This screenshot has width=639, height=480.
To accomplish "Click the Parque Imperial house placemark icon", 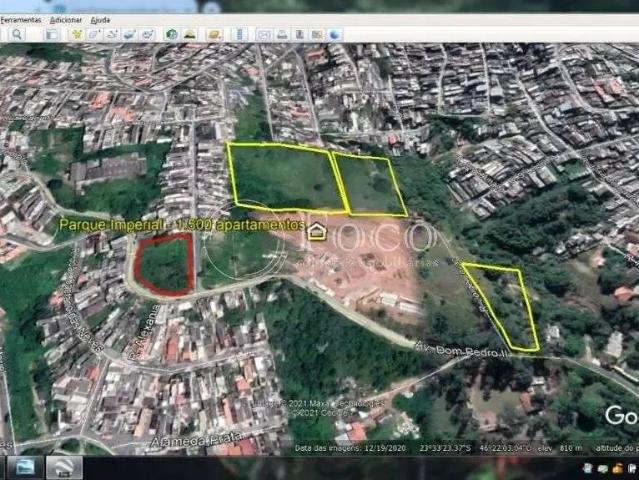I will pos(316,231).
